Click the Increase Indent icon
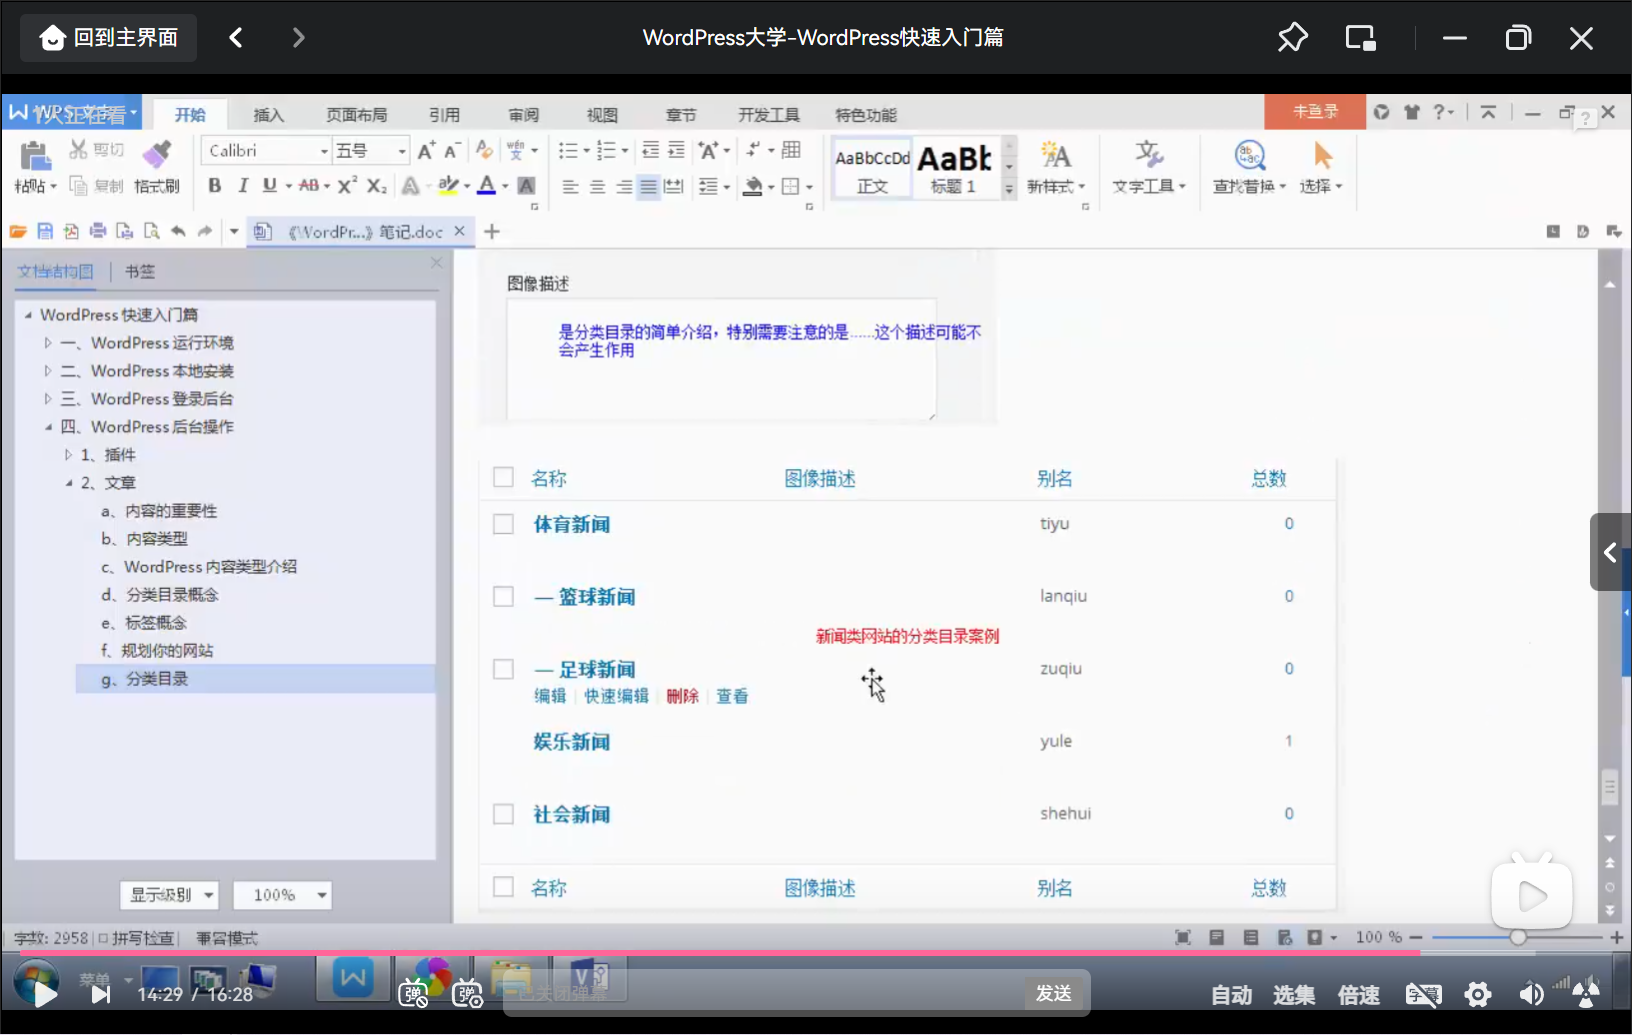1632x1035 pixels. 676,150
